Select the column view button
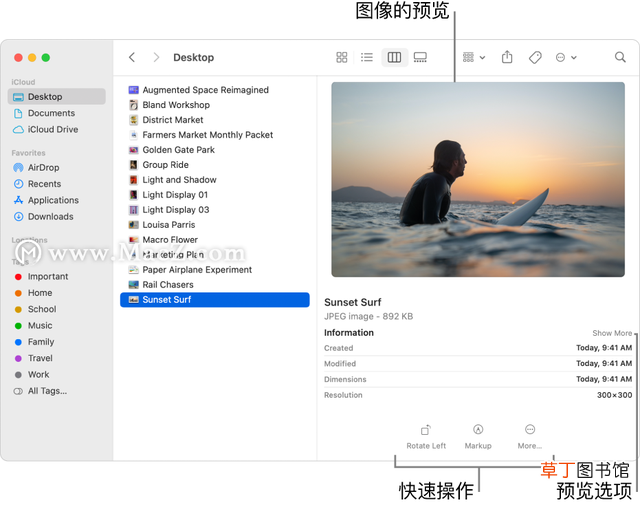 (x=394, y=57)
